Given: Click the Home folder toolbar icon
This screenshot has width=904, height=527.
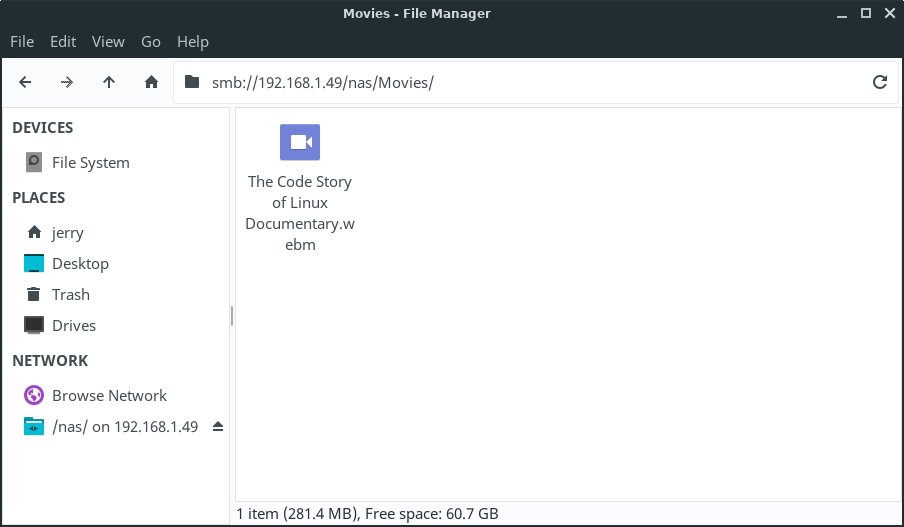Looking at the screenshot, I should pyautogui.click(x=151, y=82).
